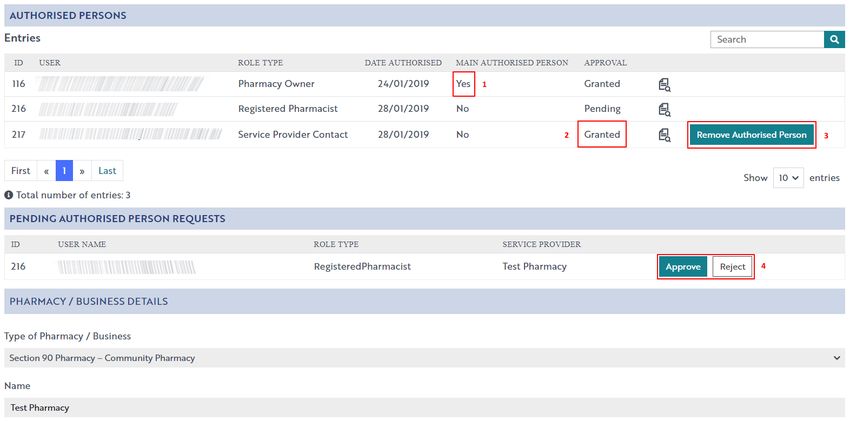Go to First page

[x=21, y=171]
